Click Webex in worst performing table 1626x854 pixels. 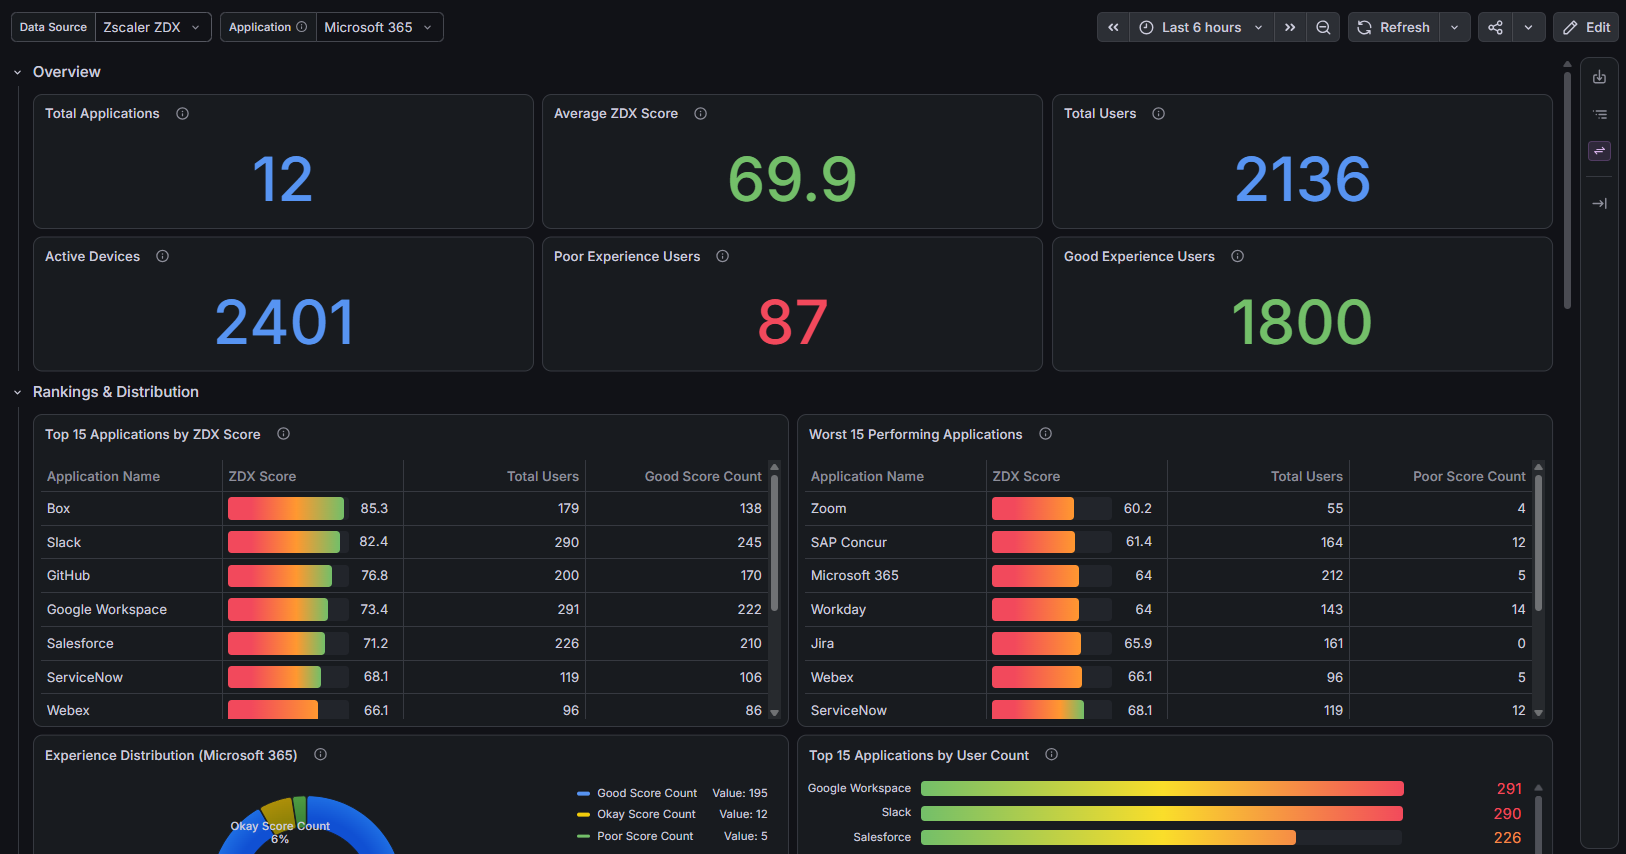pos(832,677)
